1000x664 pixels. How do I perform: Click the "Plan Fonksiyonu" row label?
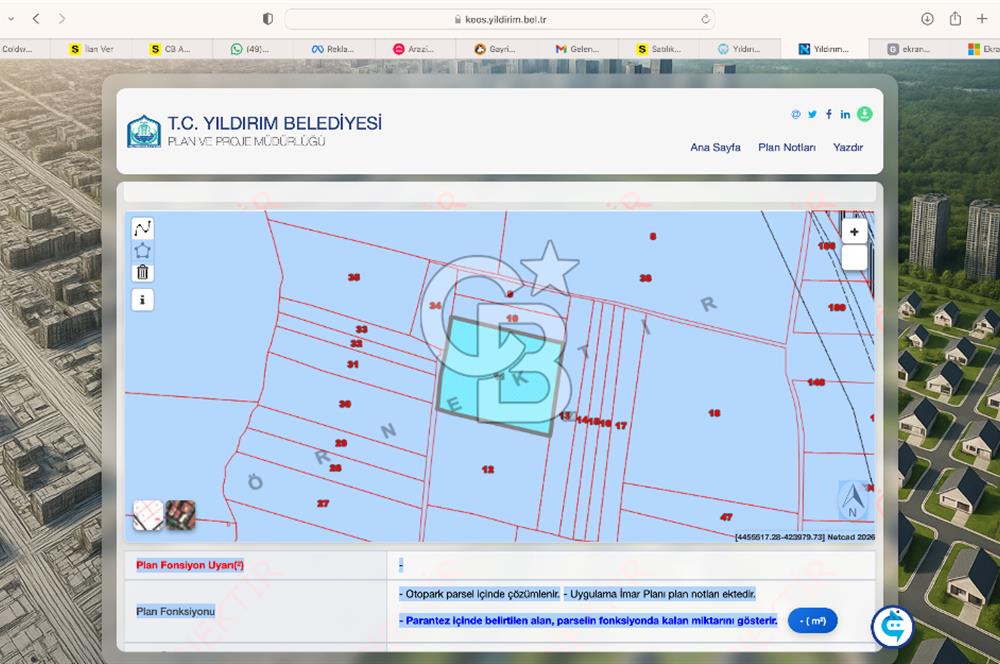(x=175, y=611)
